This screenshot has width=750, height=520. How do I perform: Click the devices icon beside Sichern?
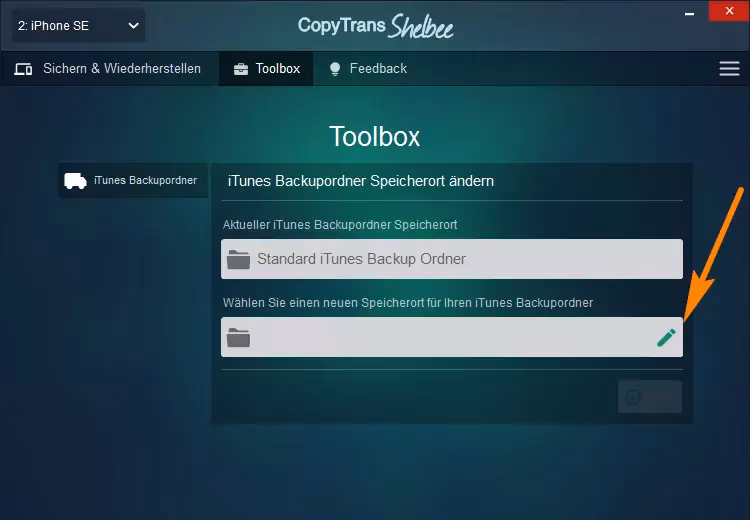tap(23, 69)
